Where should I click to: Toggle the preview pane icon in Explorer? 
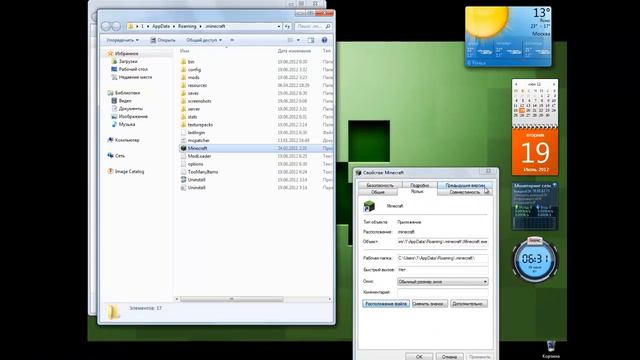point(311,40)
